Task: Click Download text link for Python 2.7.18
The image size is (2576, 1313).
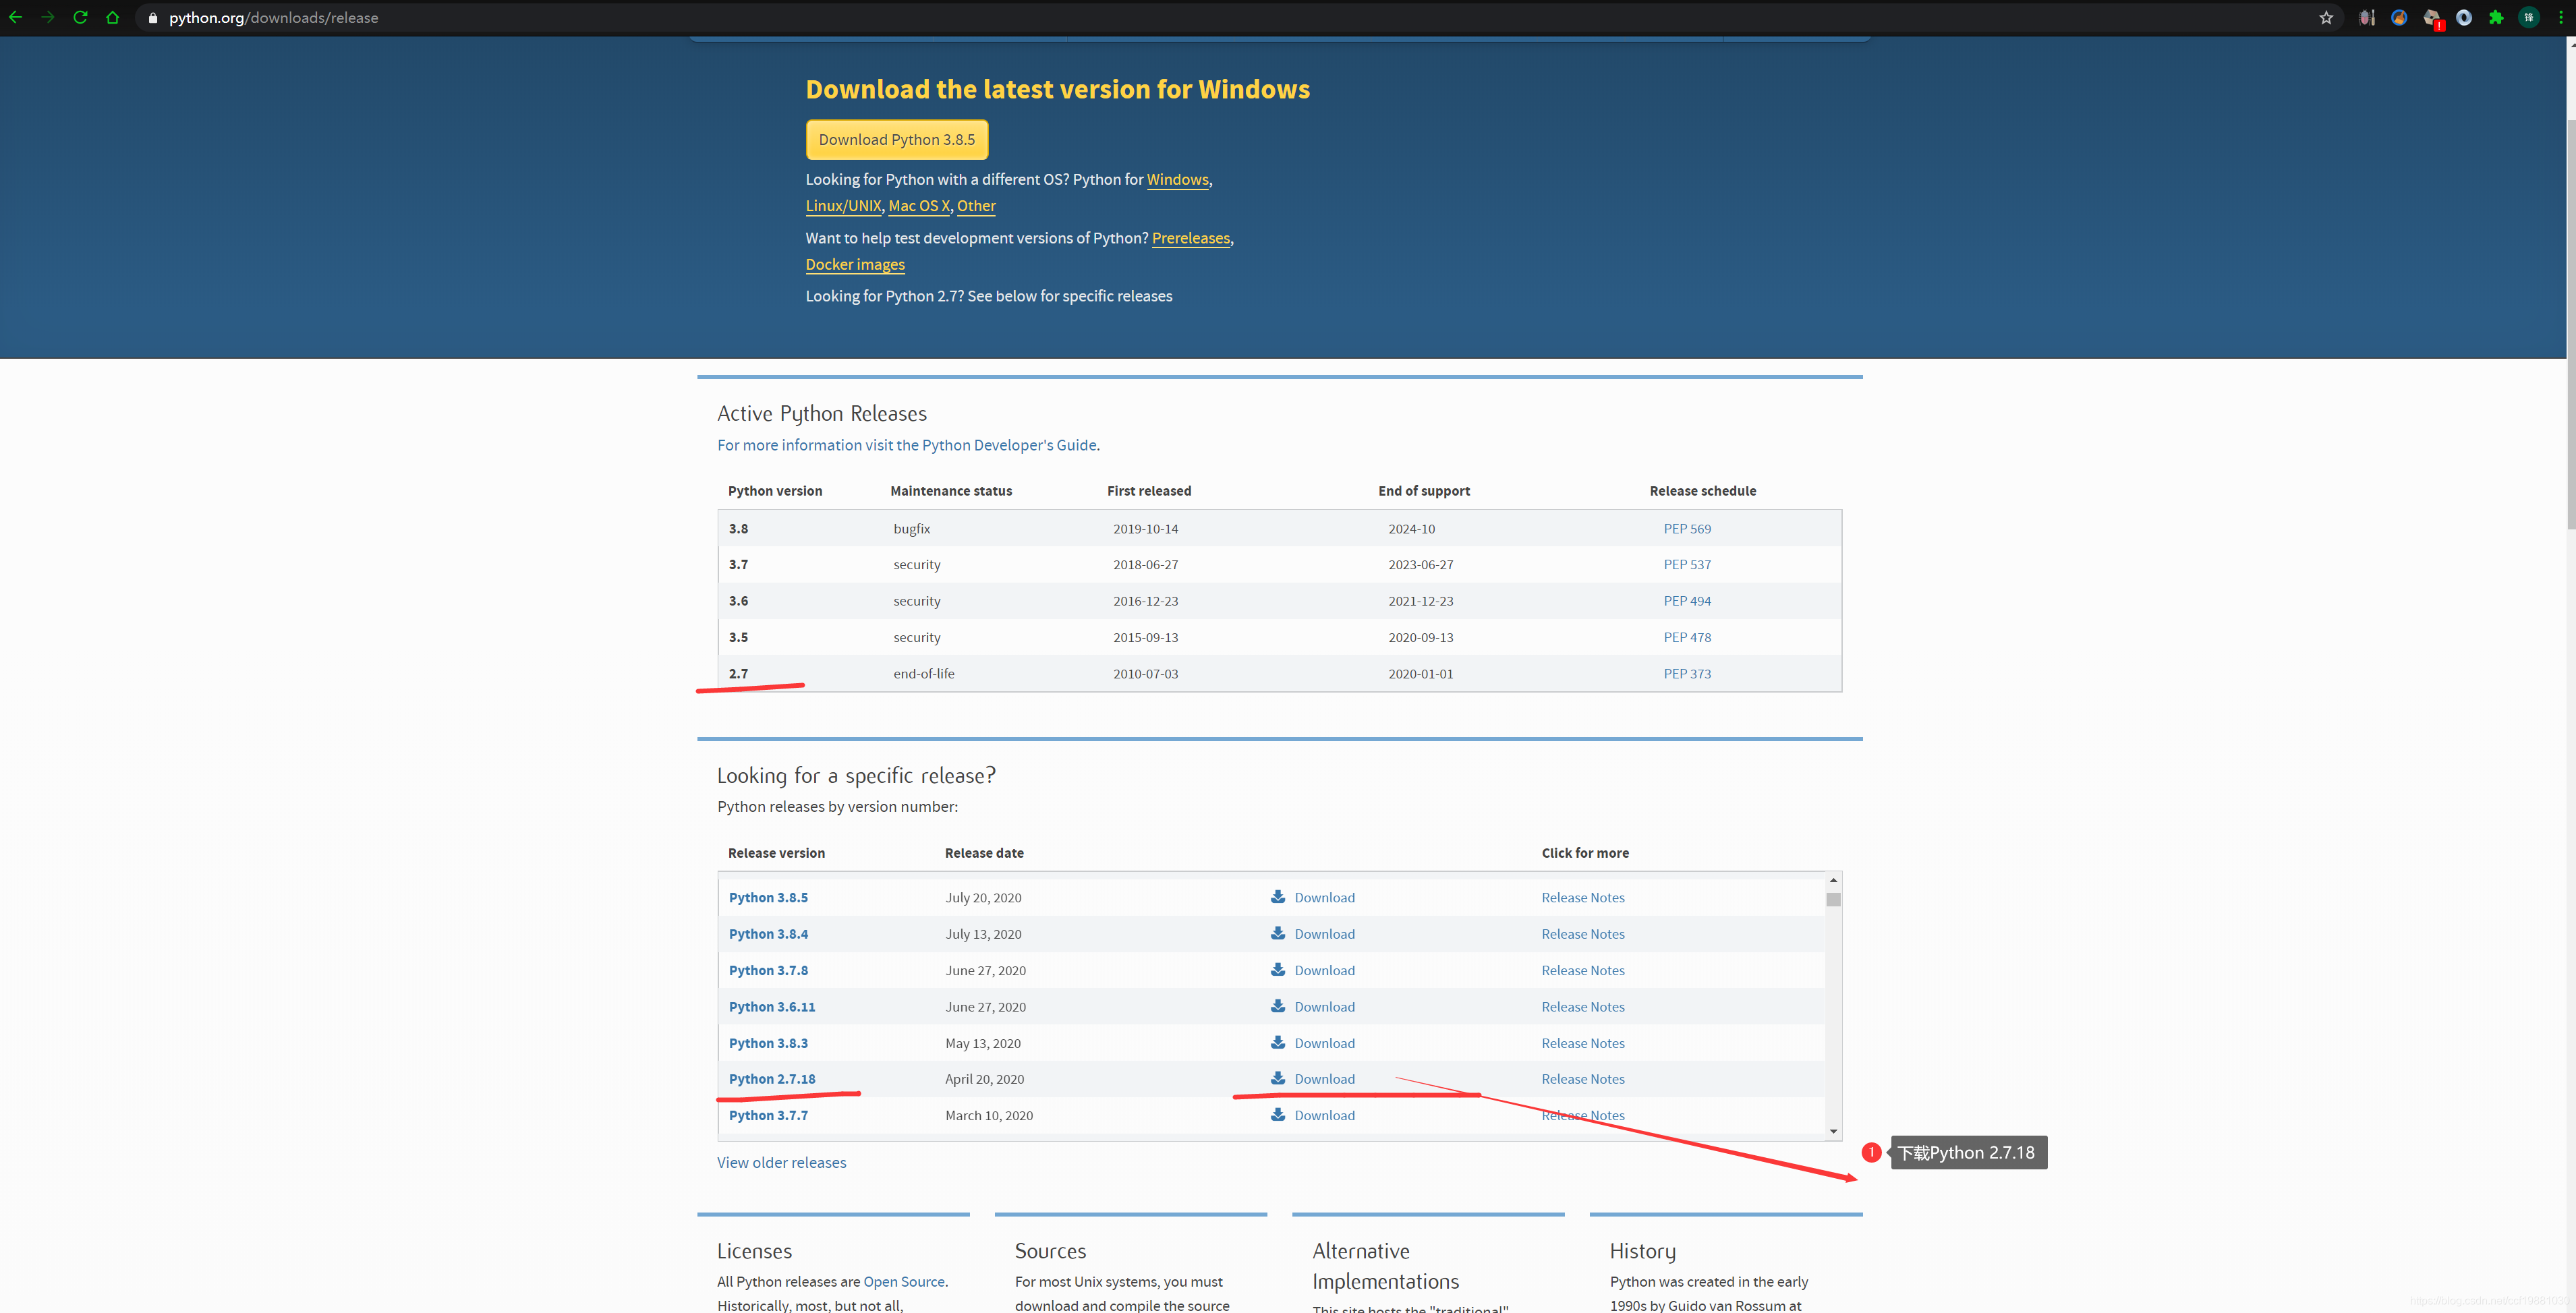Action: [x=1324, y=1079]
